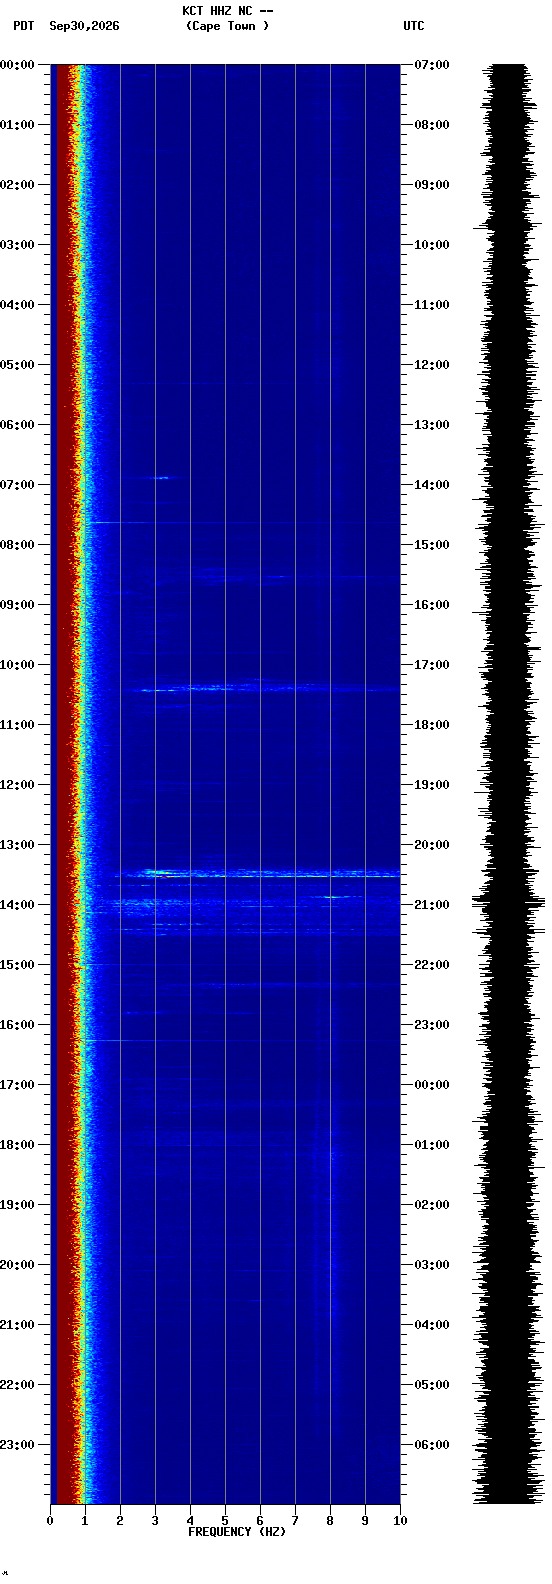This screenshot has height=1584, width=552.
Task: Click the 00:00 PDT time label
Action: [x=17, y=65]
